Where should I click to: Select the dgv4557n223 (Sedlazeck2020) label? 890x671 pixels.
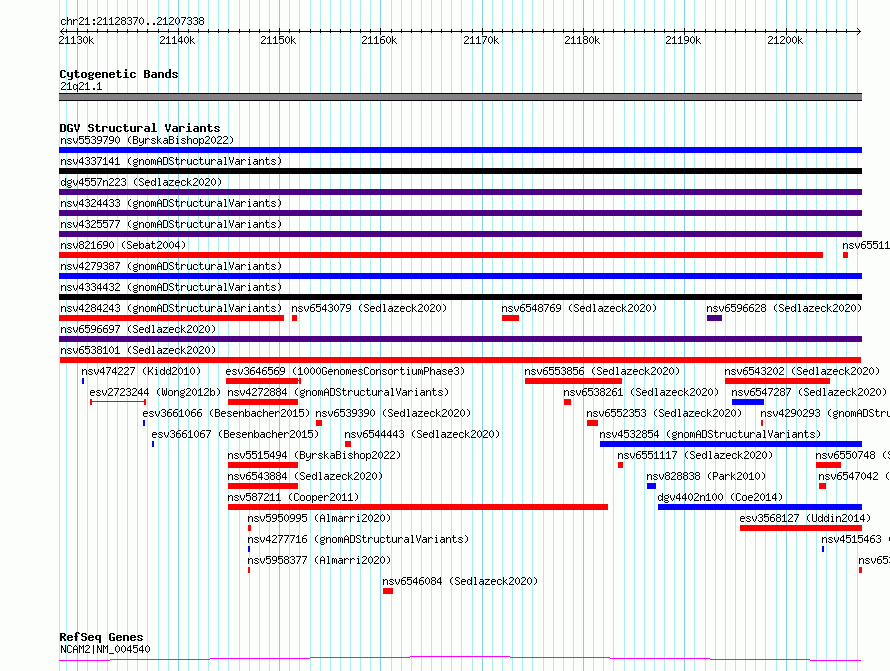pyautogui.click(x=141, y=182)
